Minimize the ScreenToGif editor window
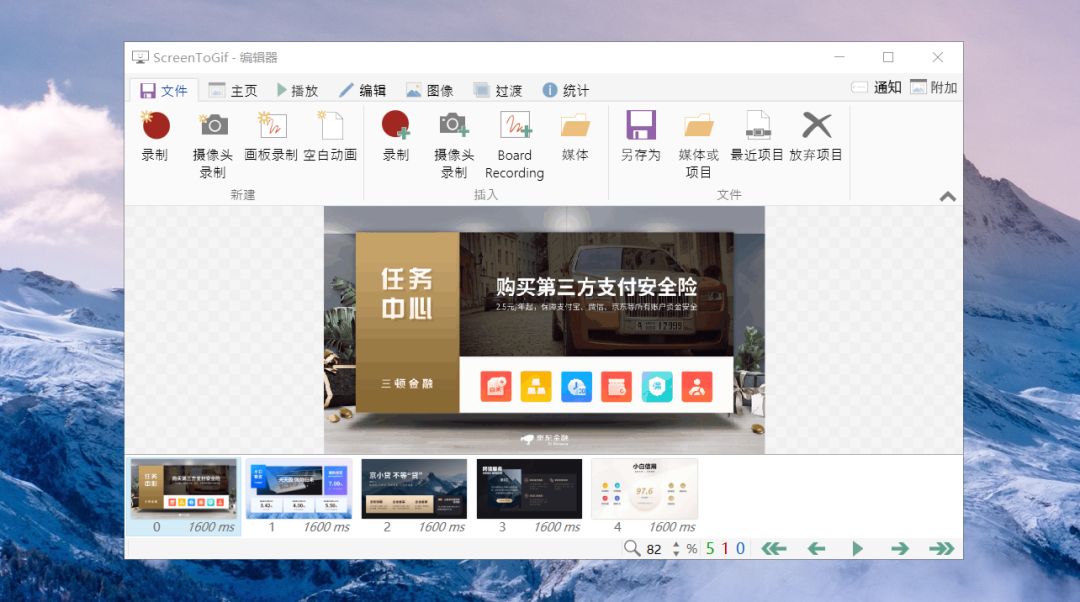The height and width of the screenshot is (602, 1080). (x=839, y=57)
